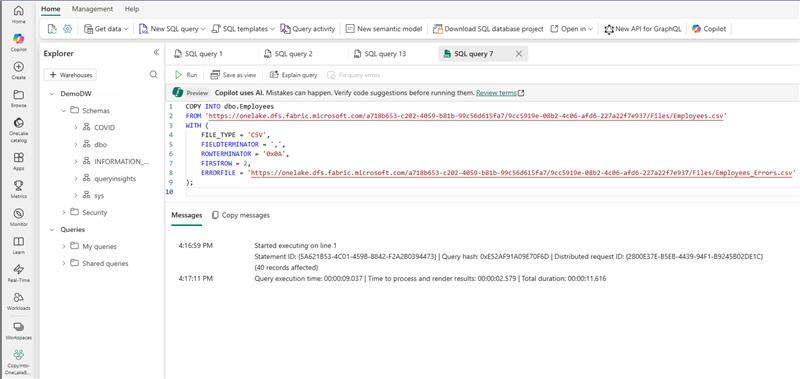This screenshot has width=800, height=379.
Task: Open Query activity from the toolbar
Action: [x=308, y=29]
